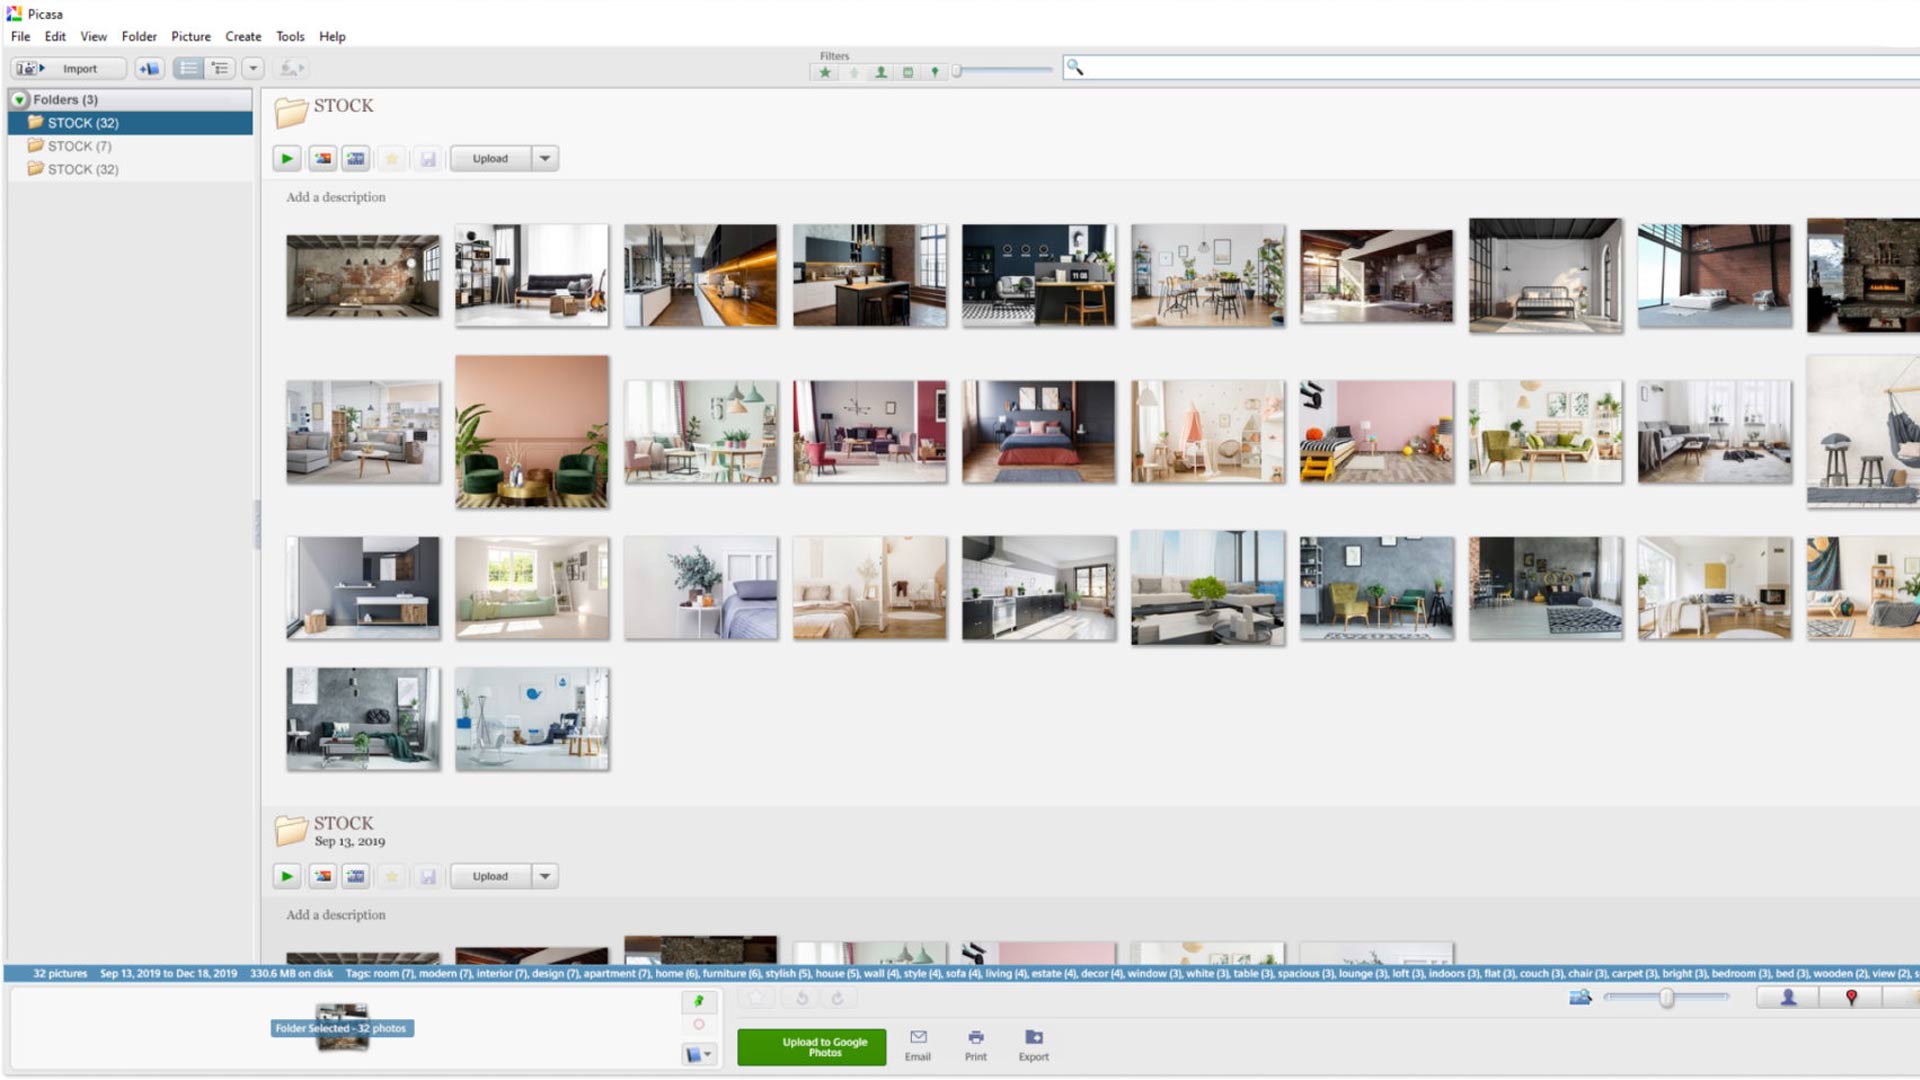Click the create new album icon
Viewport: 1920px width, 1080px height.
(x=149, y=68)
